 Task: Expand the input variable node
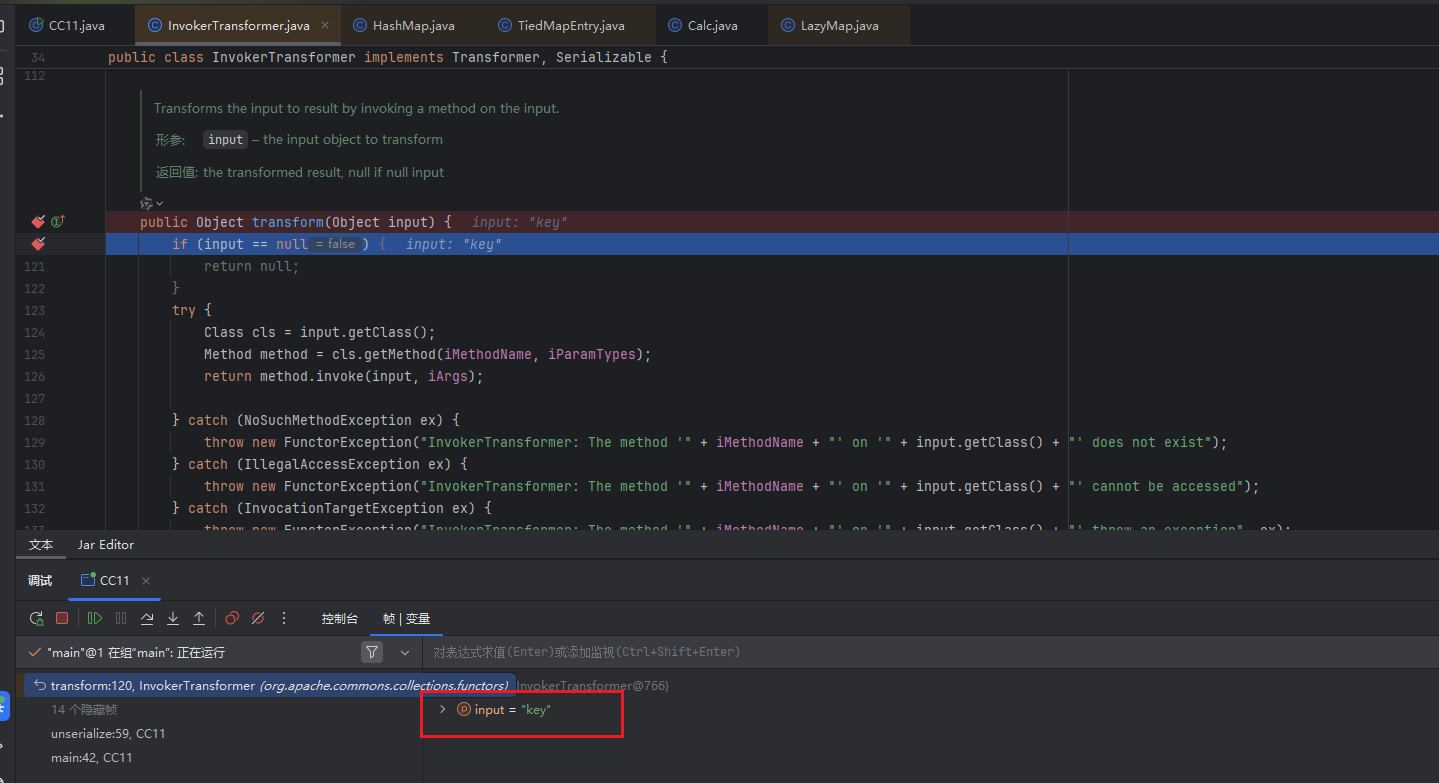(x=443, y=709)
